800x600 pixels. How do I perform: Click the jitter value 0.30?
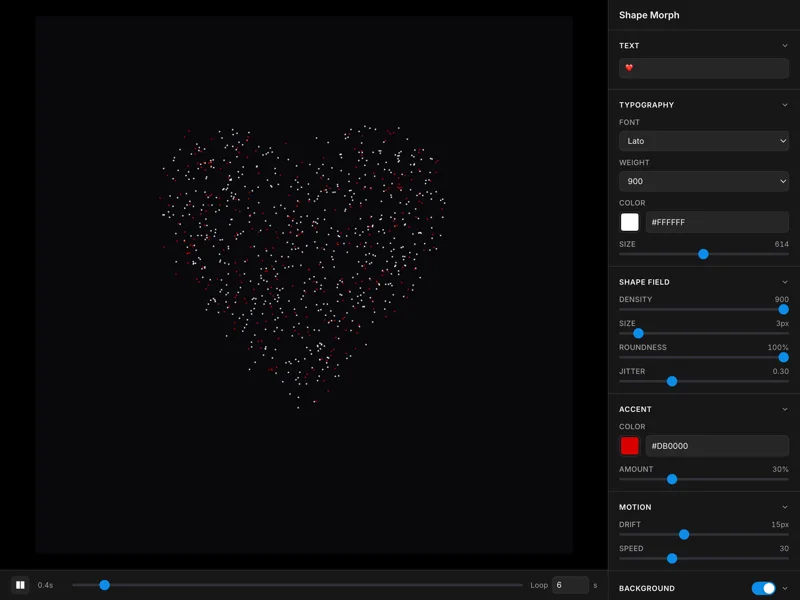[780, 371]
